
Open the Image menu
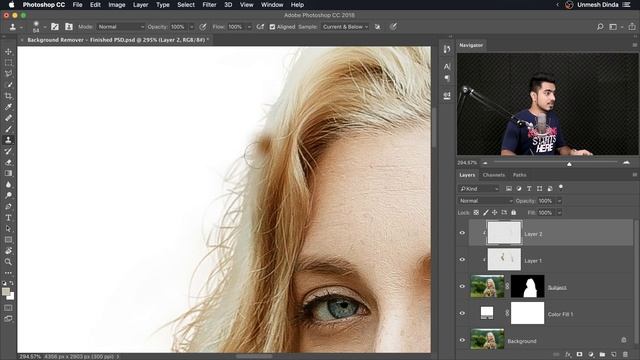117,5
